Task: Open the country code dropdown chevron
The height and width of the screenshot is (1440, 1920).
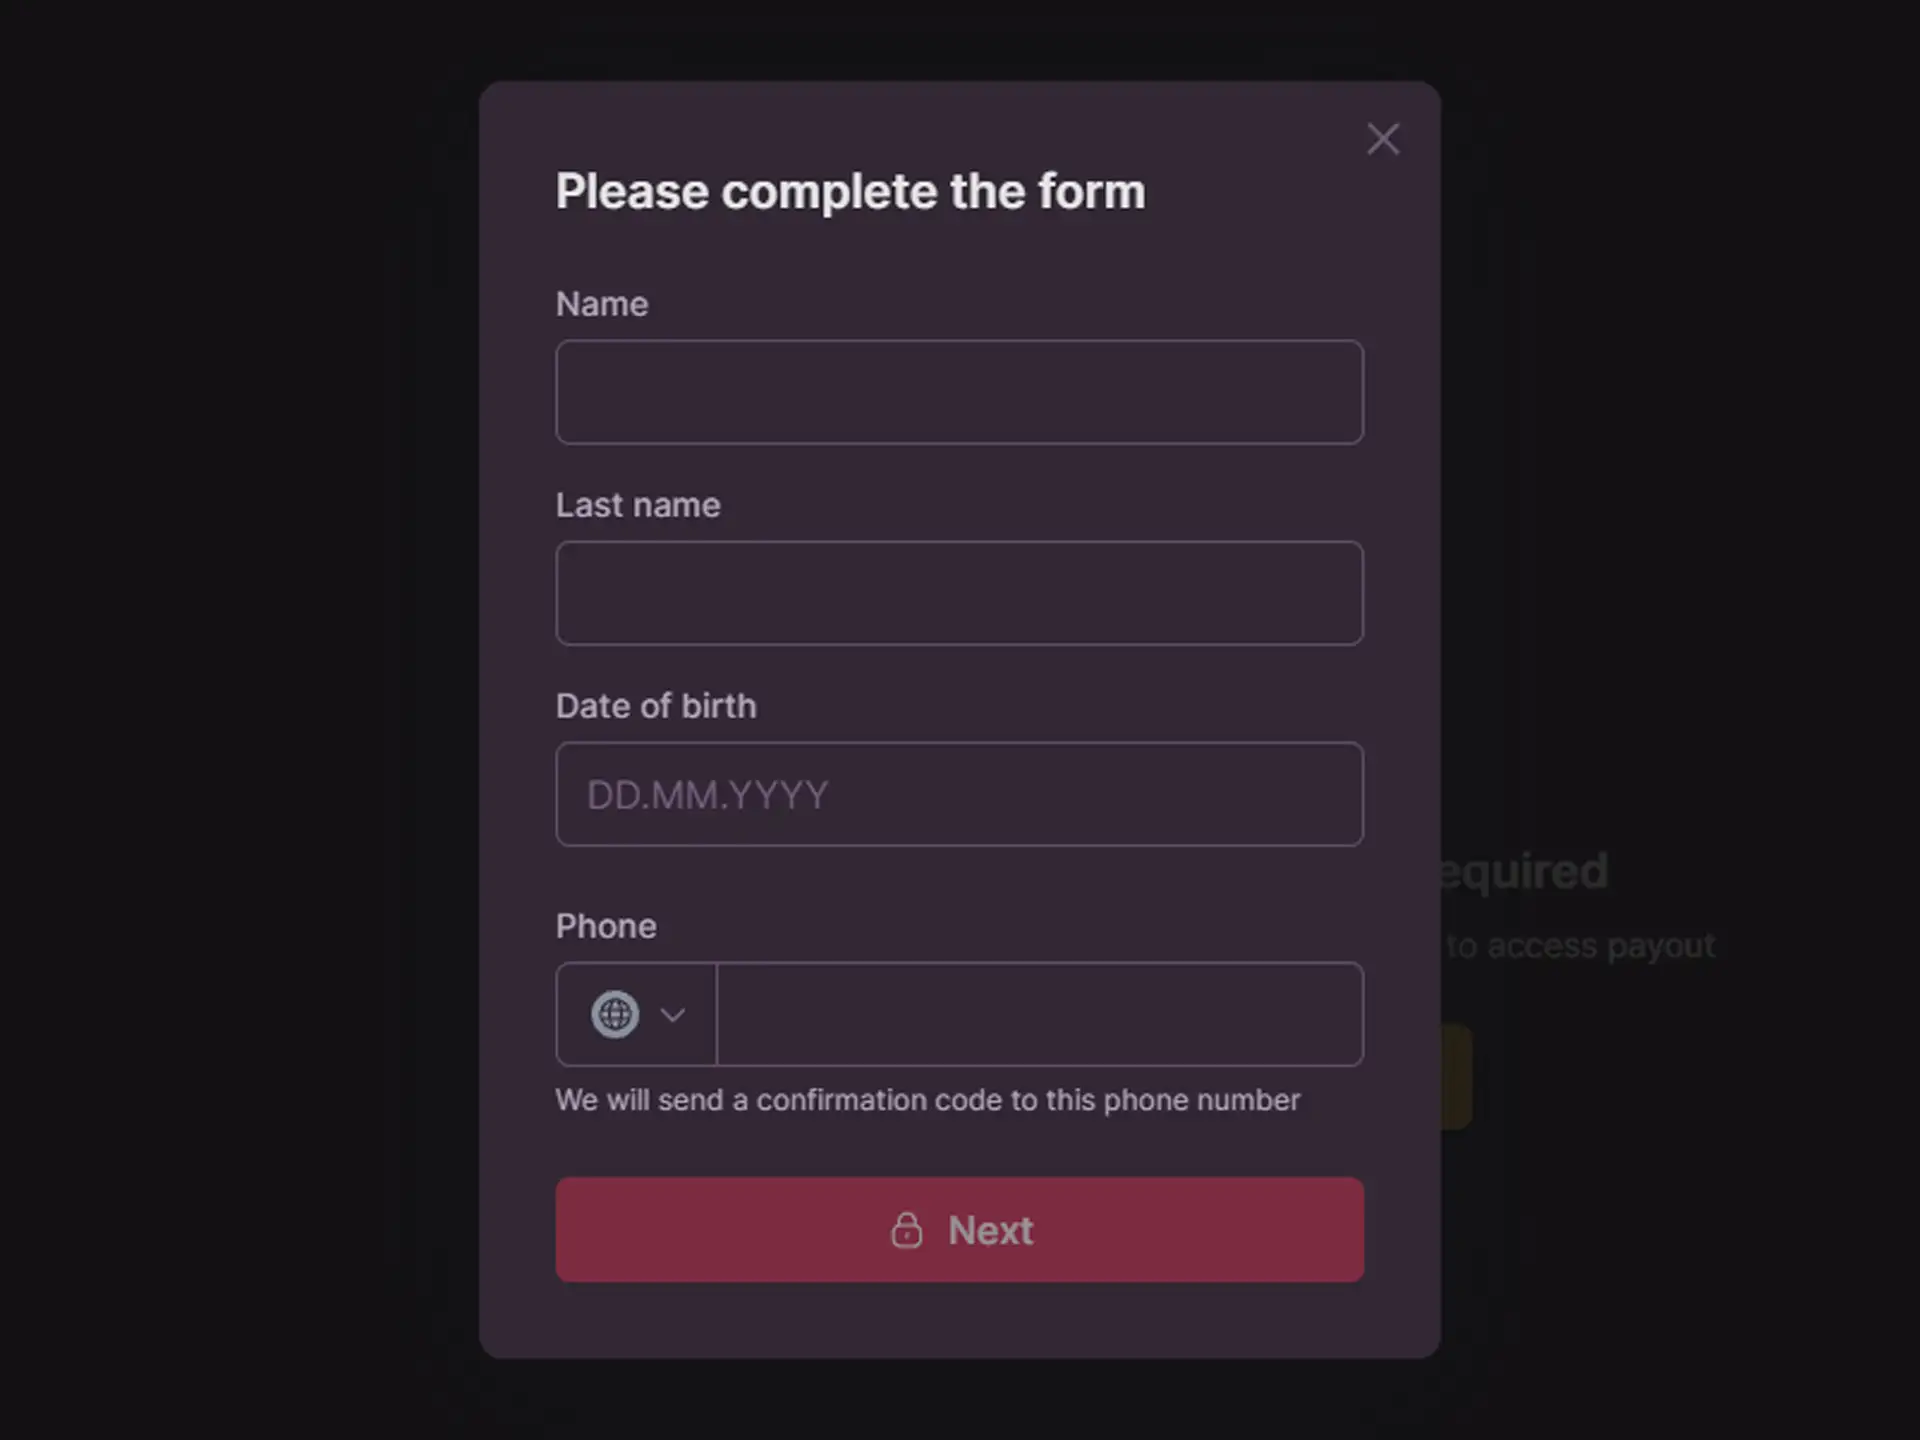Action: [672, 1014]
